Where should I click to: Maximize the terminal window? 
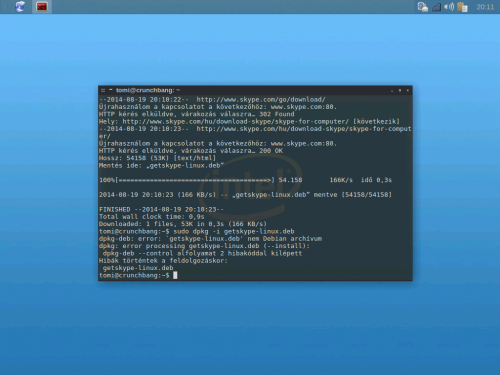(x=400, y=90)
